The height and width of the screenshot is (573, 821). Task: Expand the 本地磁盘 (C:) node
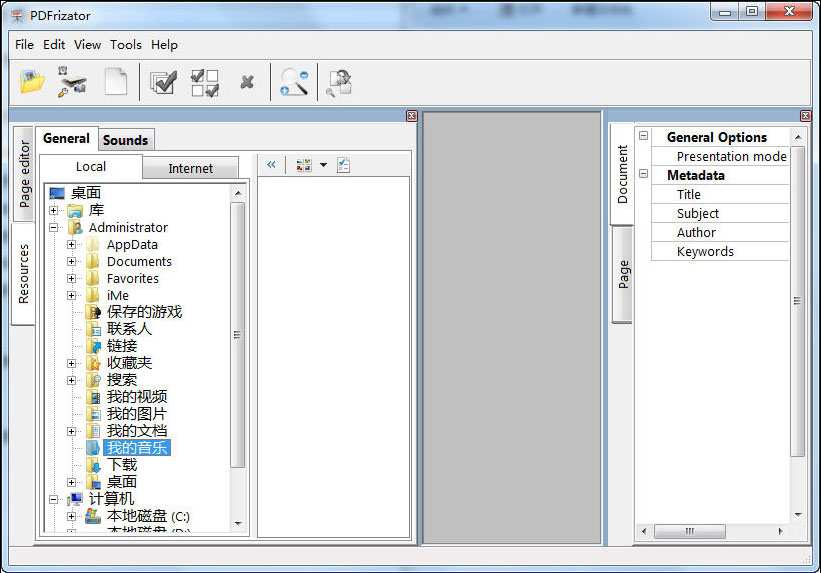(72, 516)
